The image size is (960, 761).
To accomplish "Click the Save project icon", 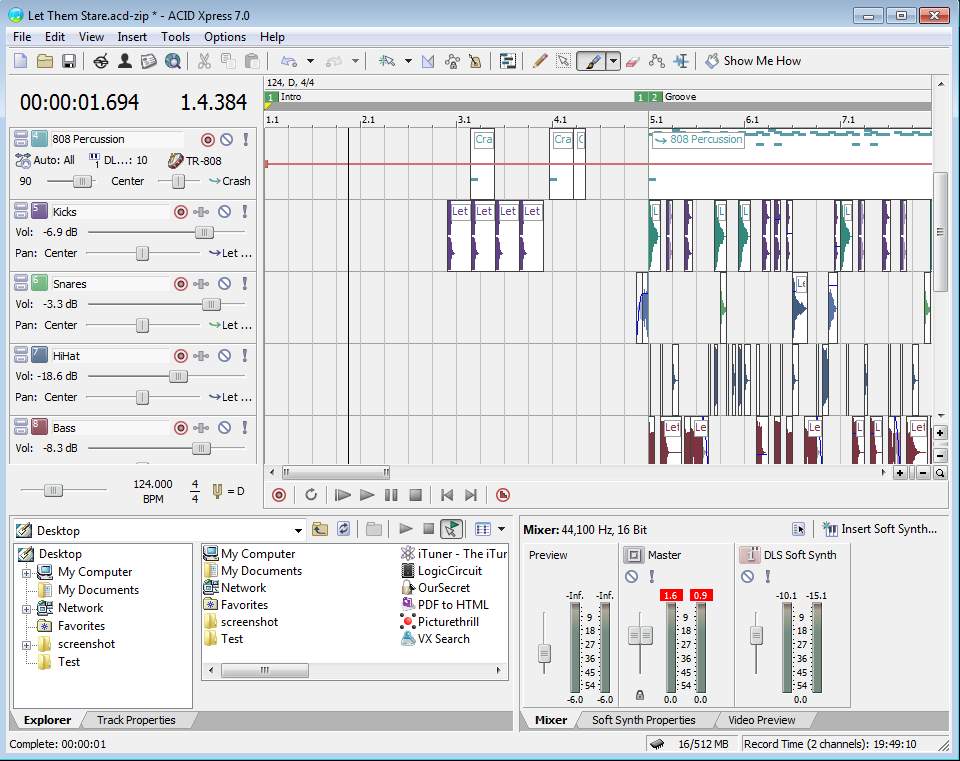I will [69, 61].
